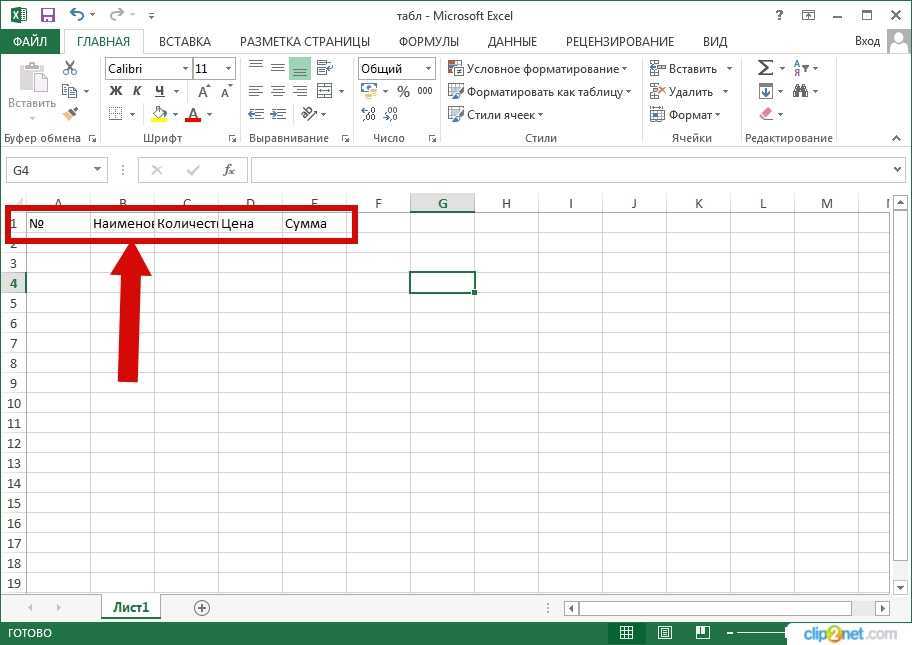
Task: Toggle italic (К) formatting
Action: coord(137,91)
